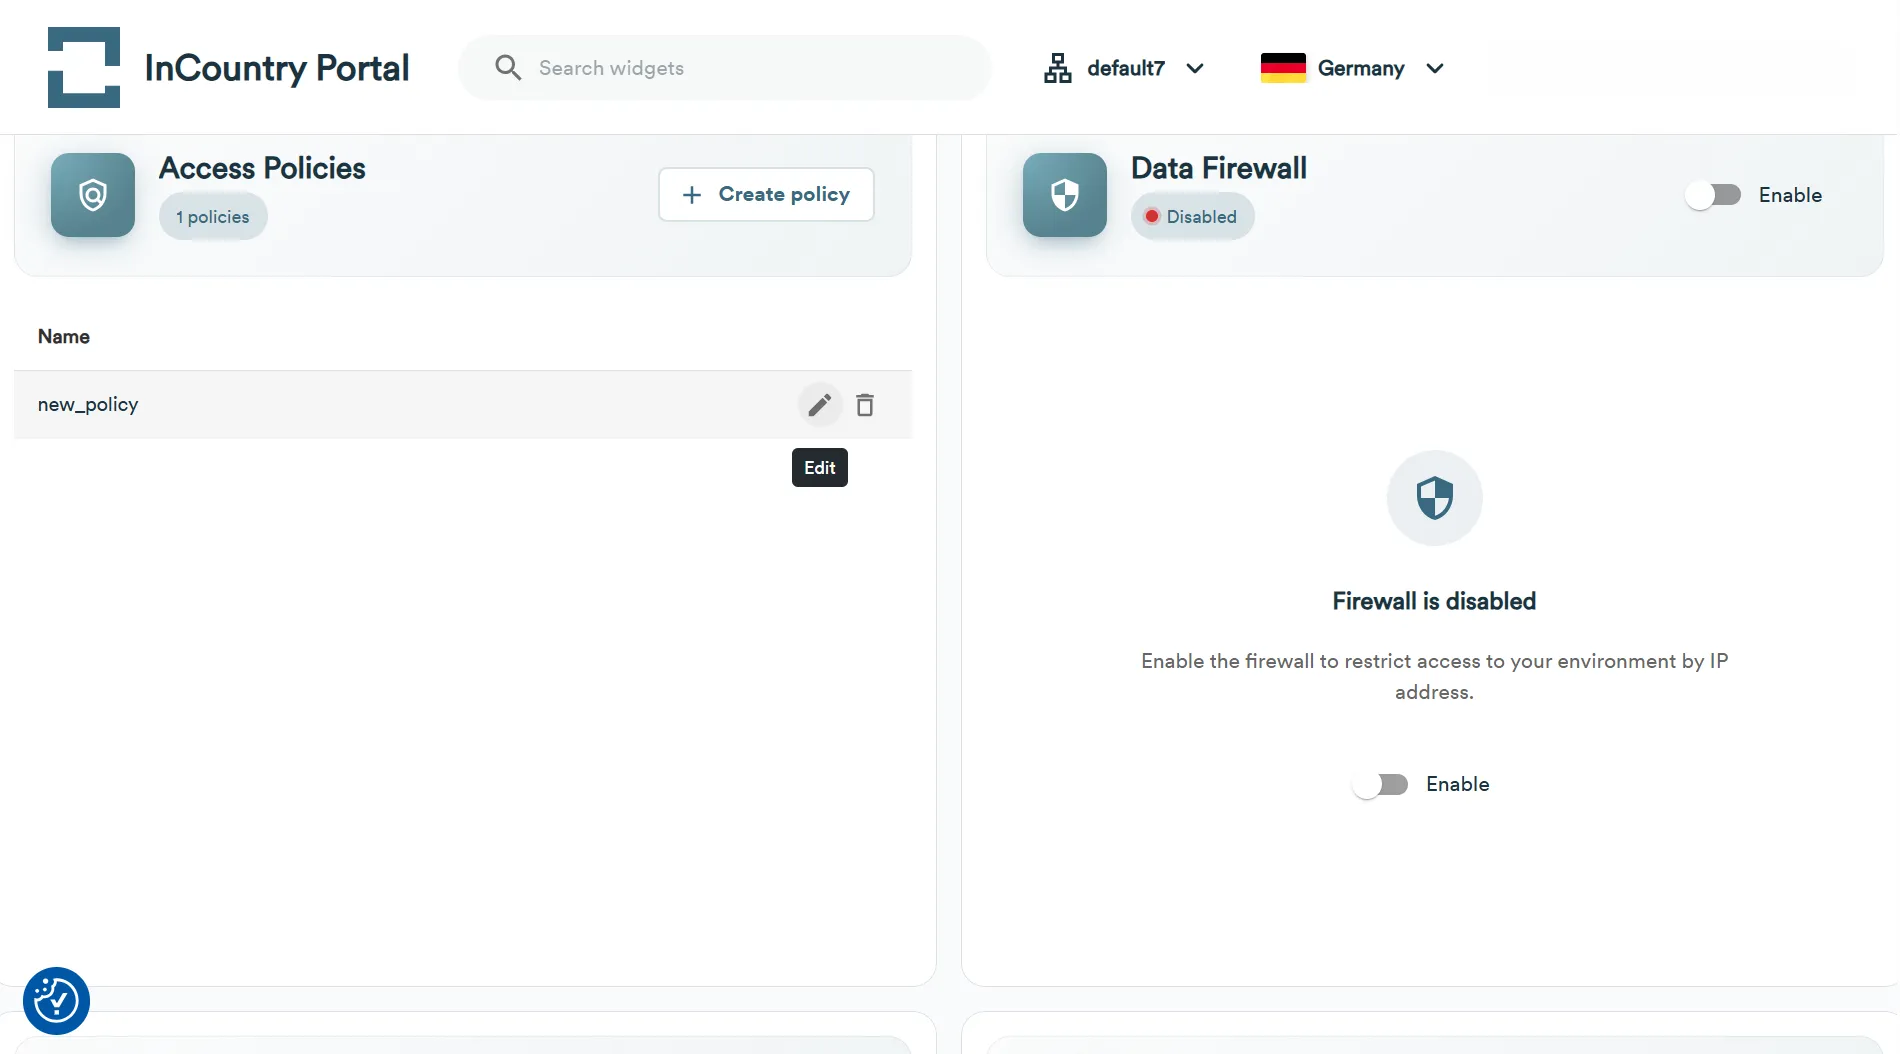The height and width of the screenshot is (1054, 1900).
Task: Click the plus icon in Create policy
Action: (x=691, y=195)
